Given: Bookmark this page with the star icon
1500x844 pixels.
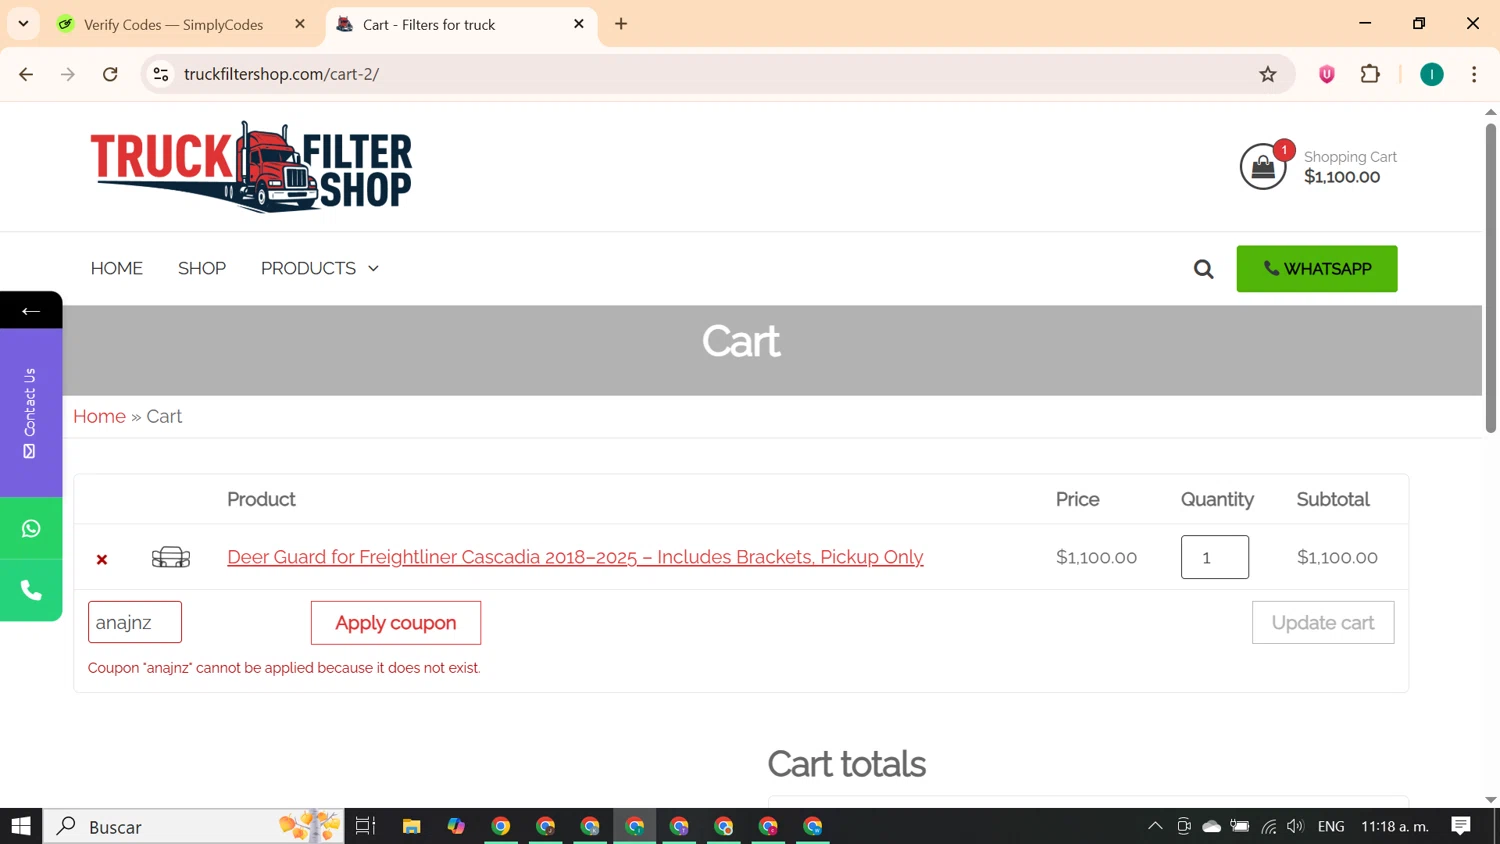Looking at the screenshot, I should coord(1268,74).
